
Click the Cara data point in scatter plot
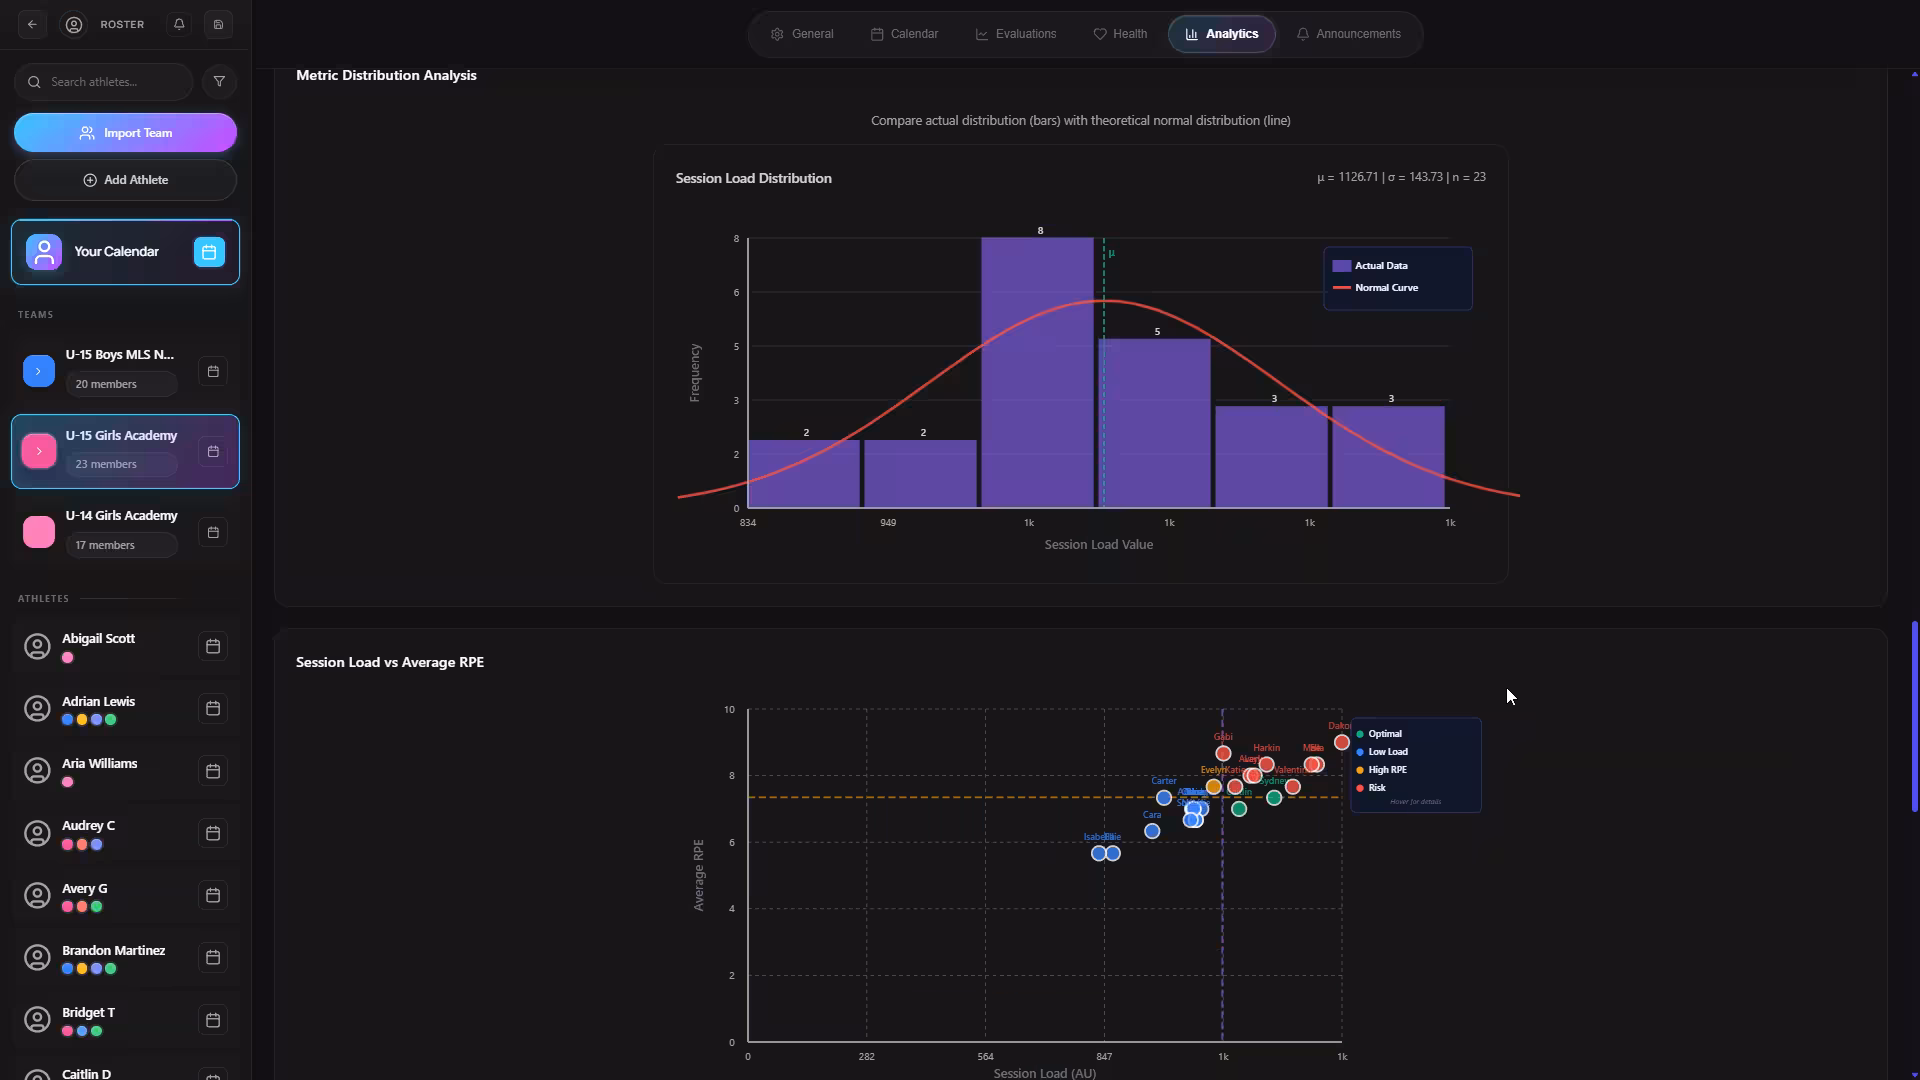[x=1152, y=831]
